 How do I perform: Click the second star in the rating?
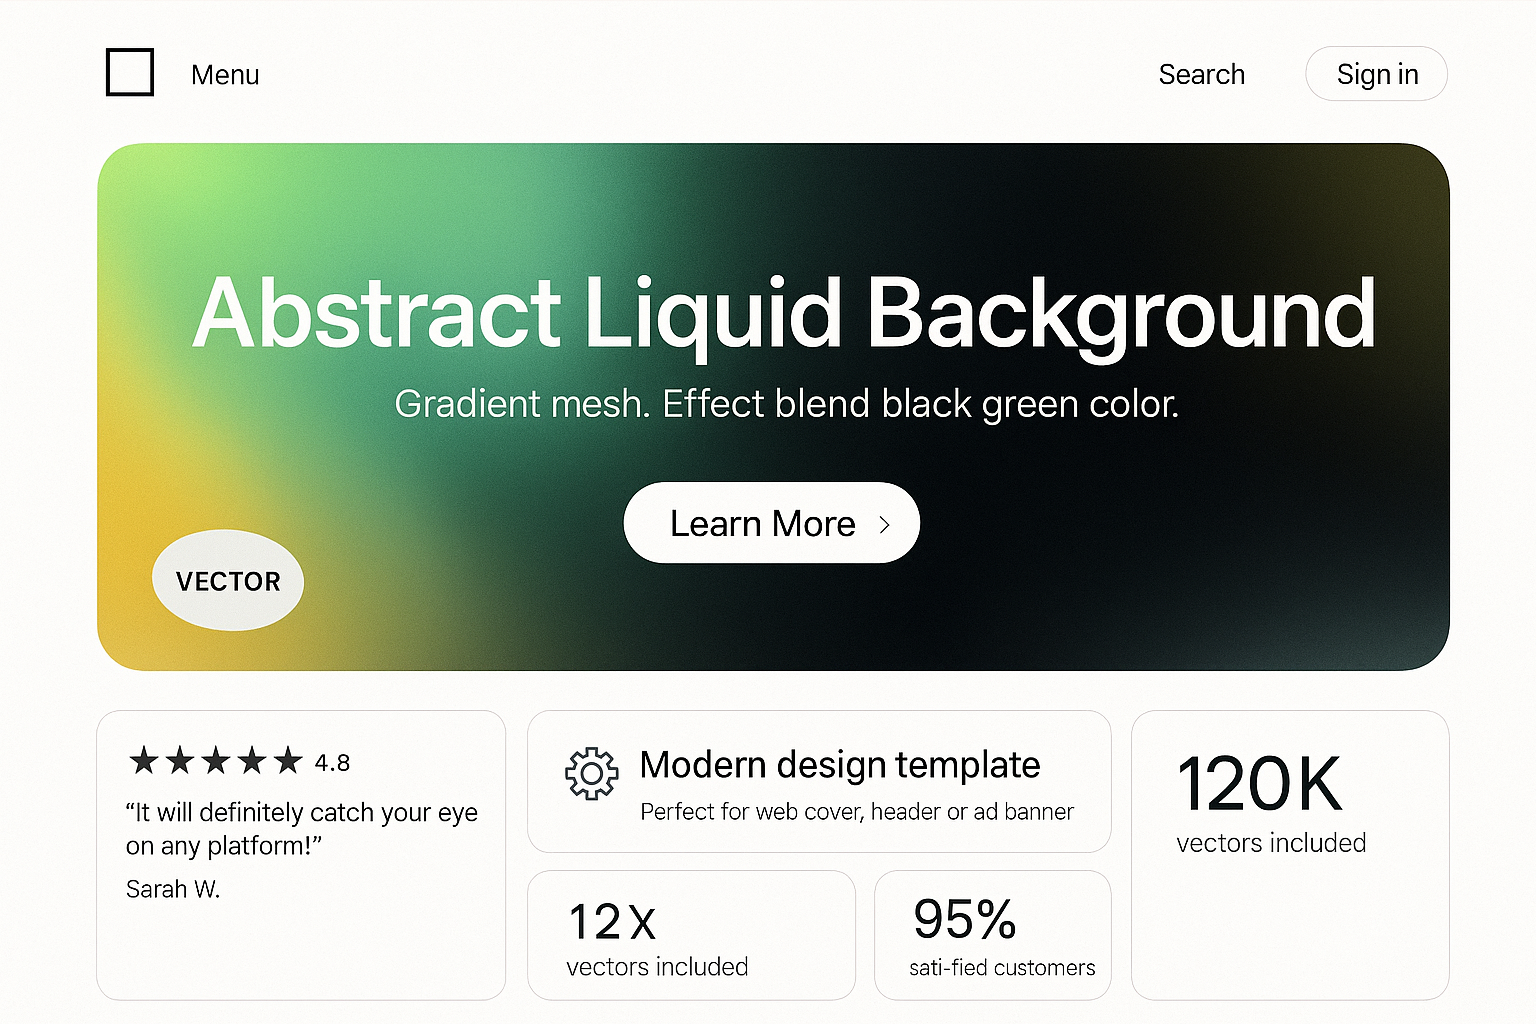[x=180, y=761]
